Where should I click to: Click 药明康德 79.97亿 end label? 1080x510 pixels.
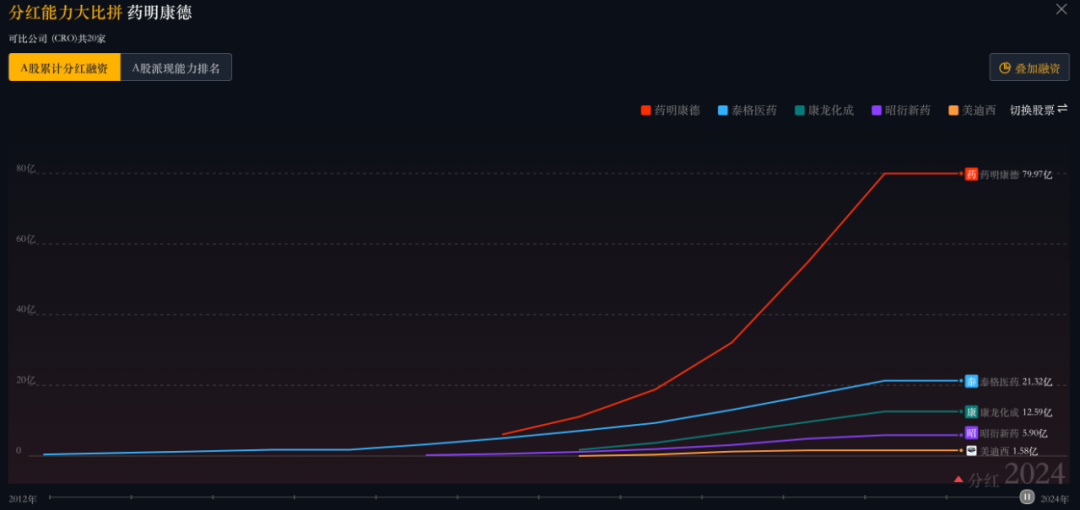[1017, 175]
